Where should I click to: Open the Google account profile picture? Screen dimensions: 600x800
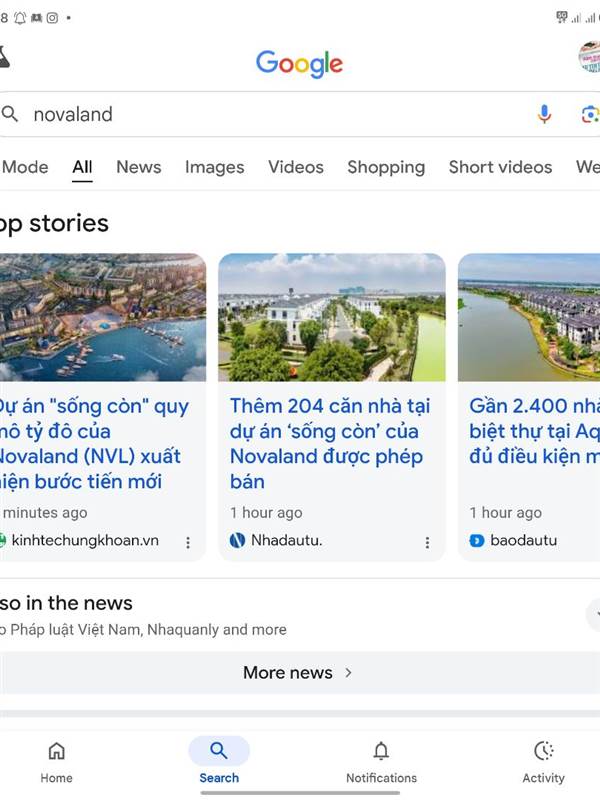click(590, 58)
